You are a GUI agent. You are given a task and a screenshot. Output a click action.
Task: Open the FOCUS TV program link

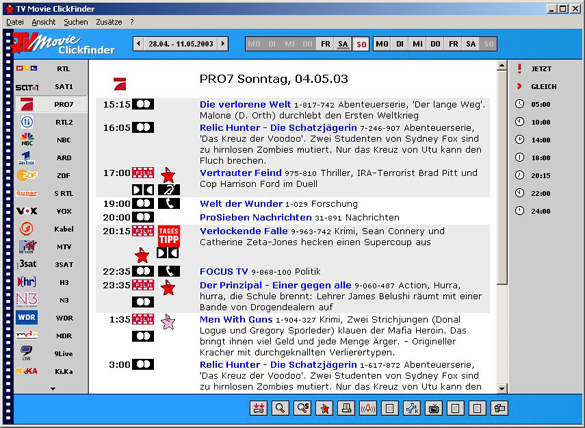pos(224,271)
